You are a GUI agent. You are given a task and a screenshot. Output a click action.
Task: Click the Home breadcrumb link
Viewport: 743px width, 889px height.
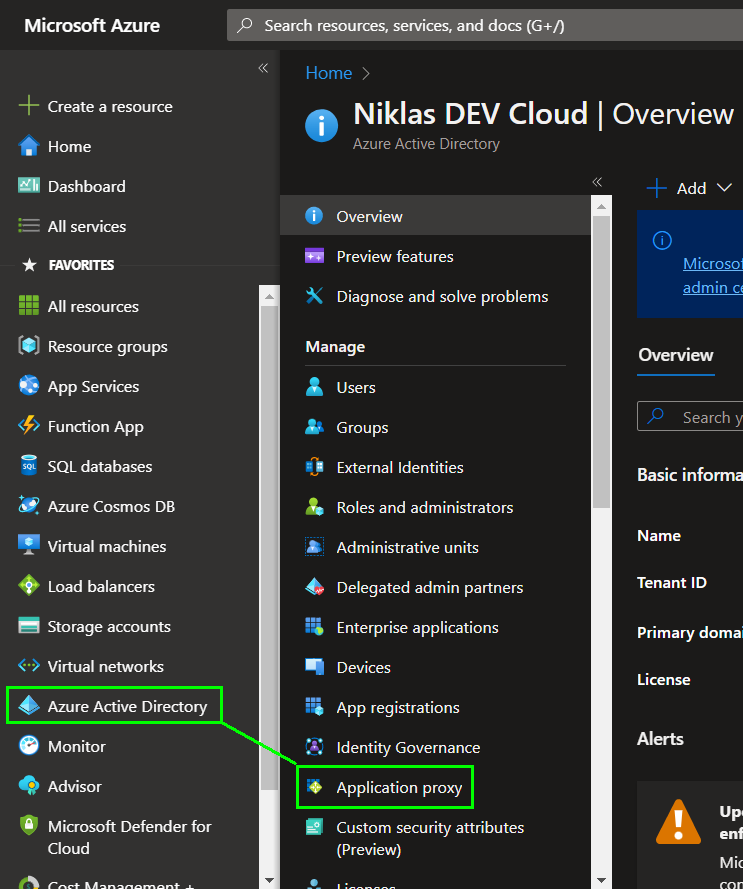click(328, 73)
